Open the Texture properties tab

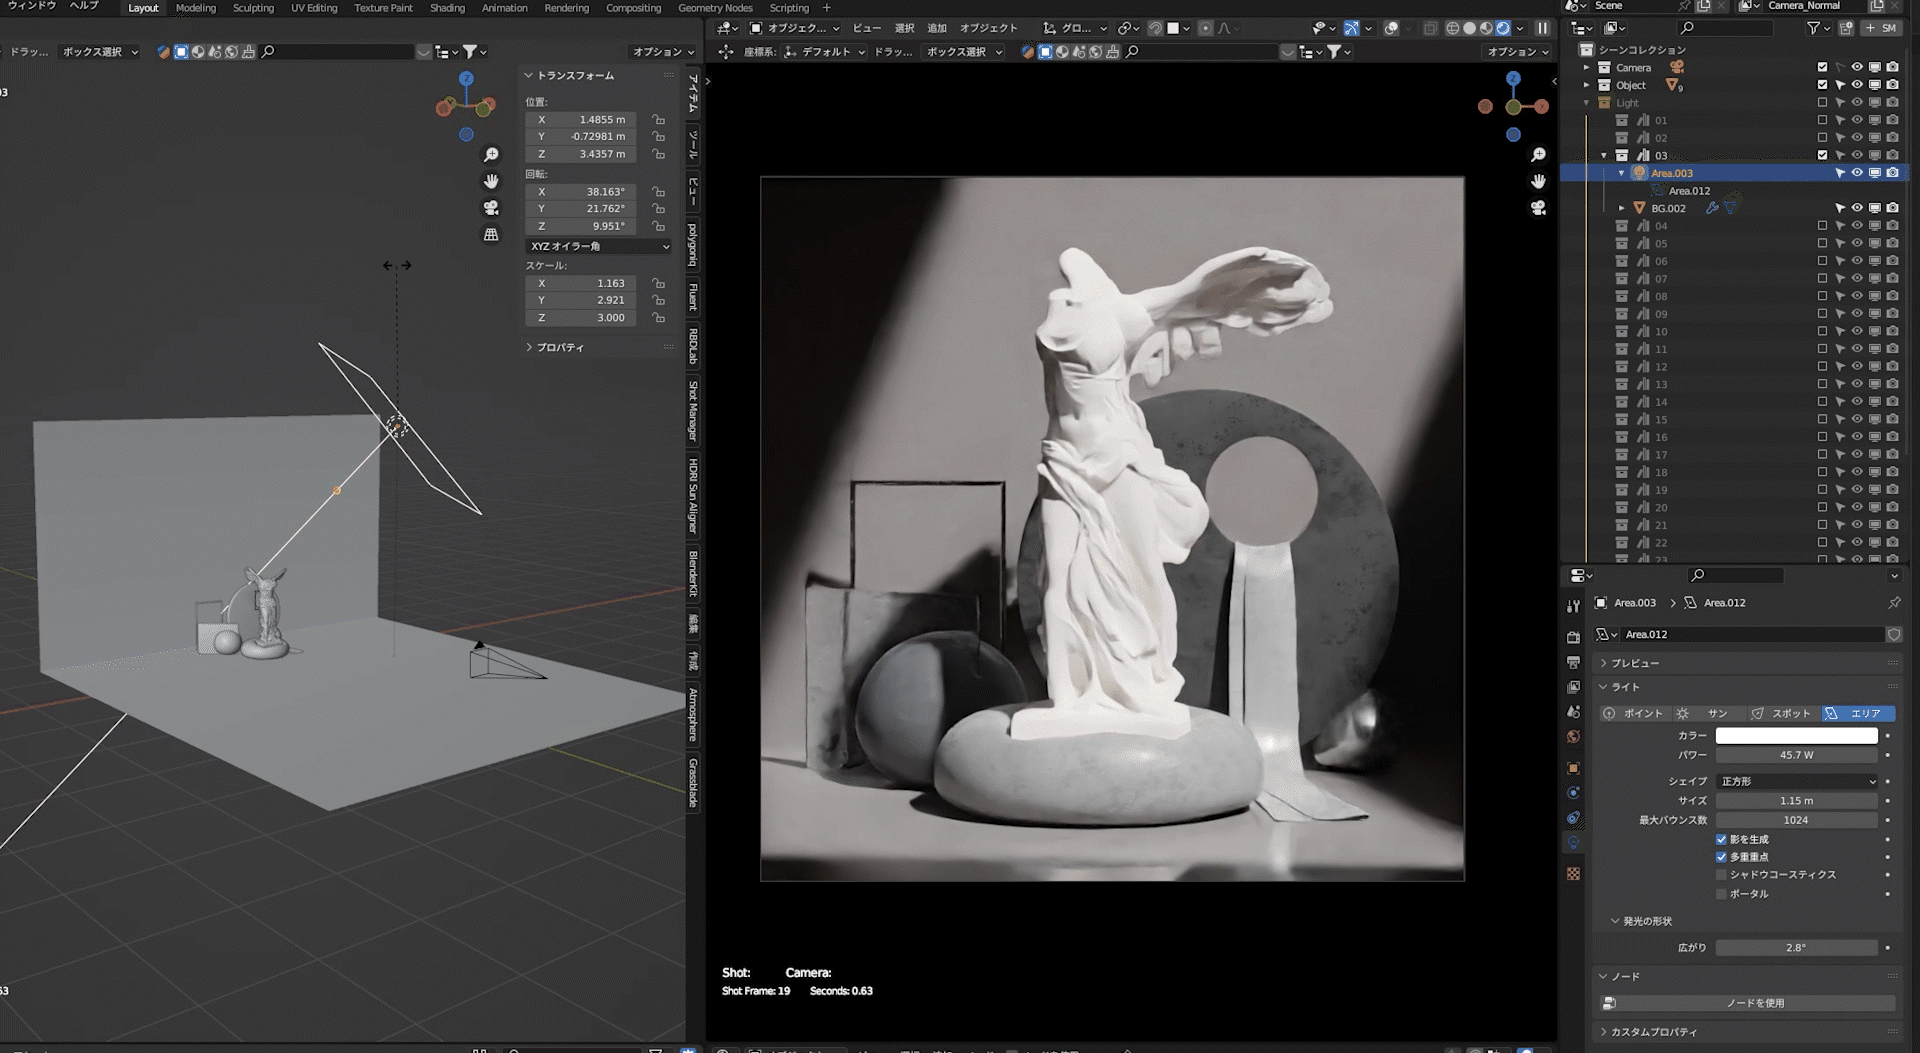(x=1573, y=874)
